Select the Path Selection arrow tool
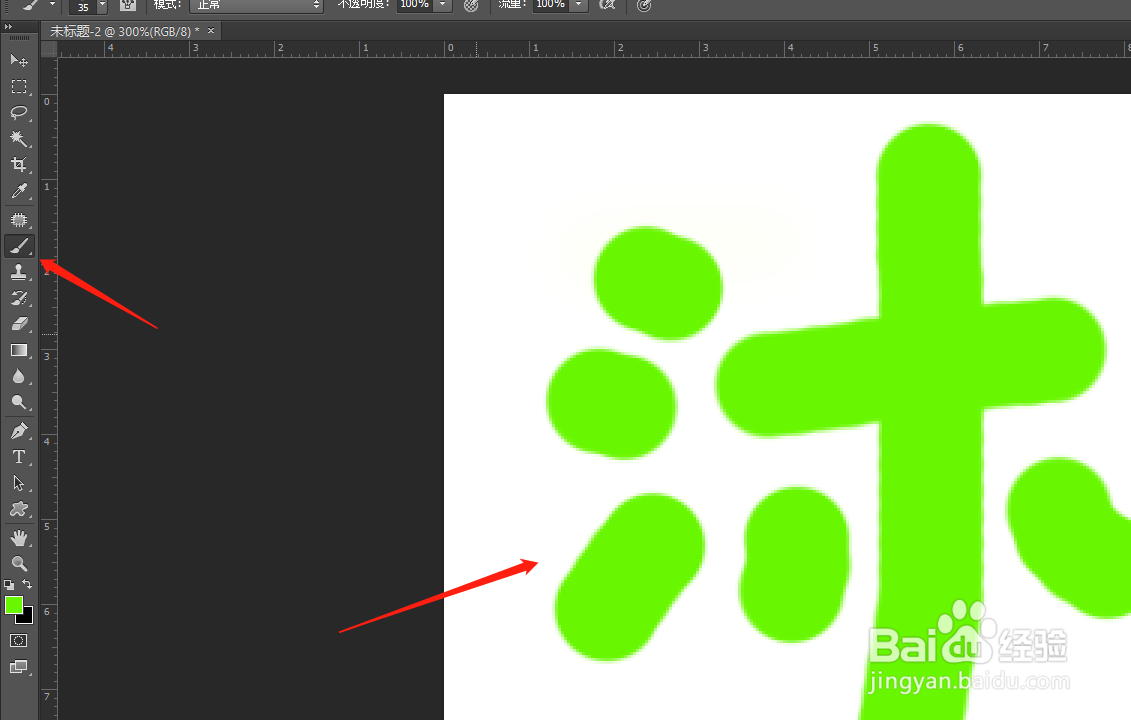 (x=19, y=483)
